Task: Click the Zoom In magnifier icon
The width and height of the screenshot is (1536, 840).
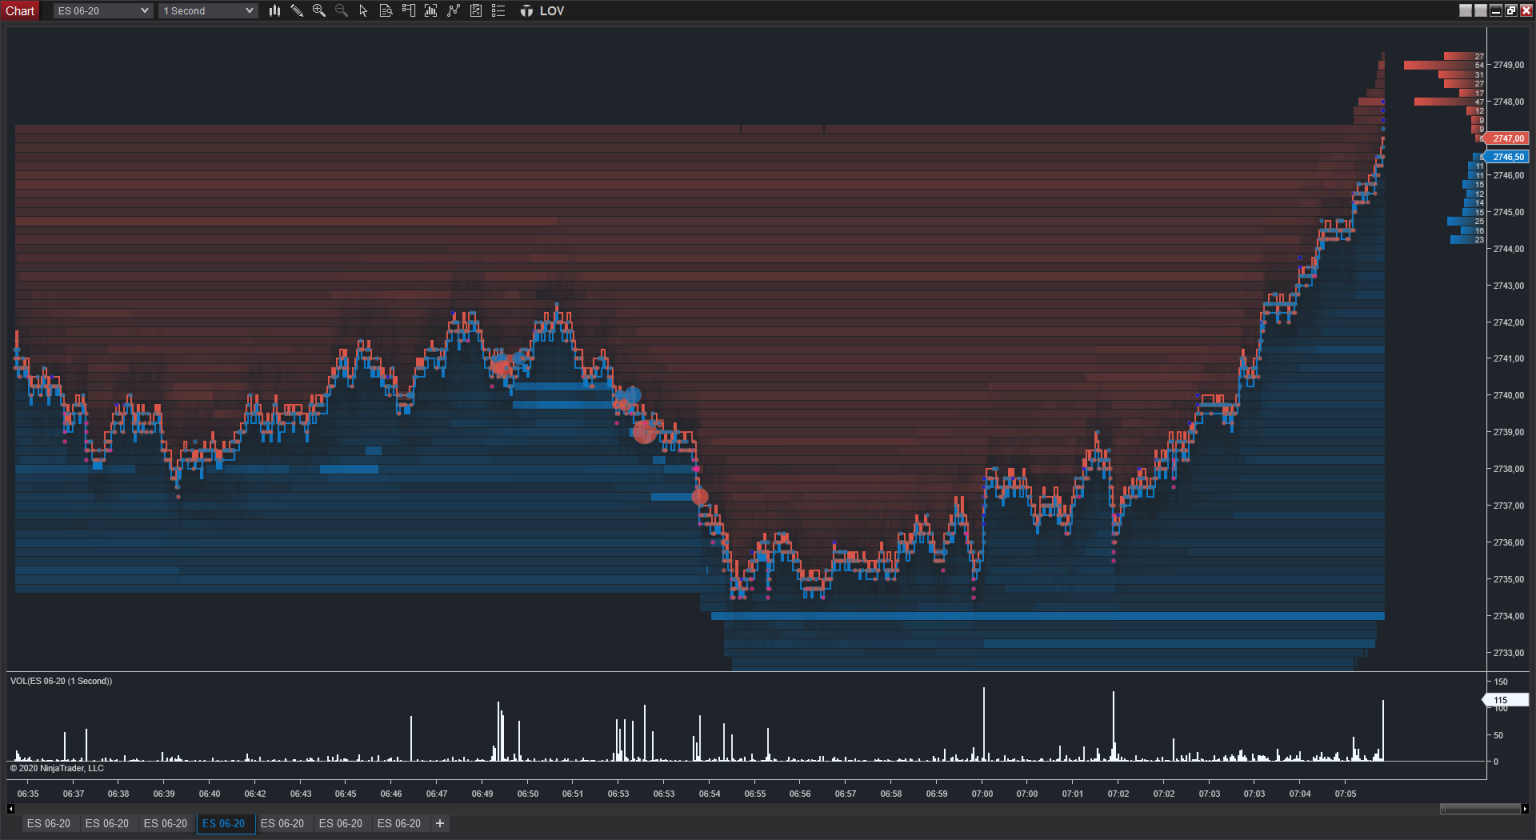Action: tap(319, 10)
